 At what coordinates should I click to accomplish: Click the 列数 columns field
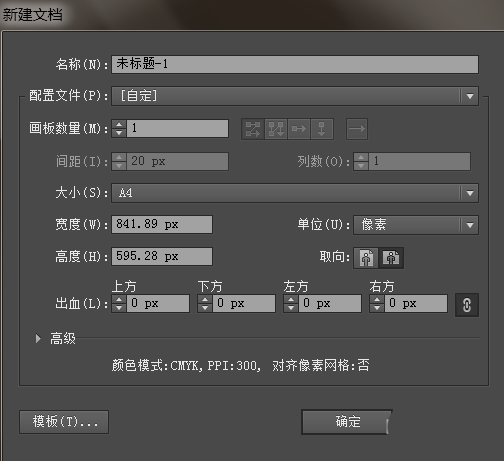pos(420,162)
